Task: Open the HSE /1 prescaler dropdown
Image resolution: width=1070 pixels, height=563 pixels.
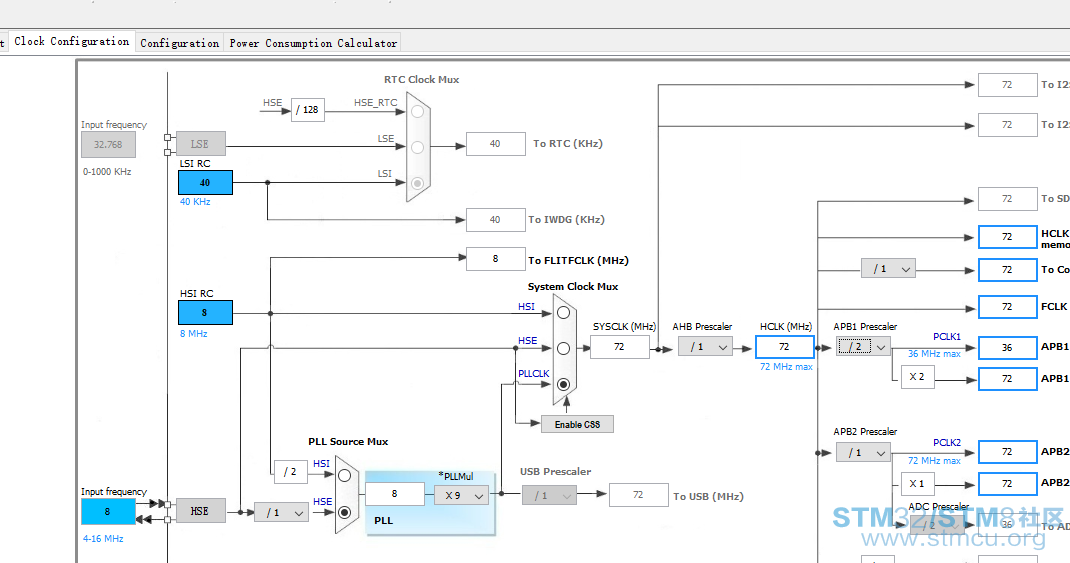Action: pyautogui.click(x=281, y=512)
